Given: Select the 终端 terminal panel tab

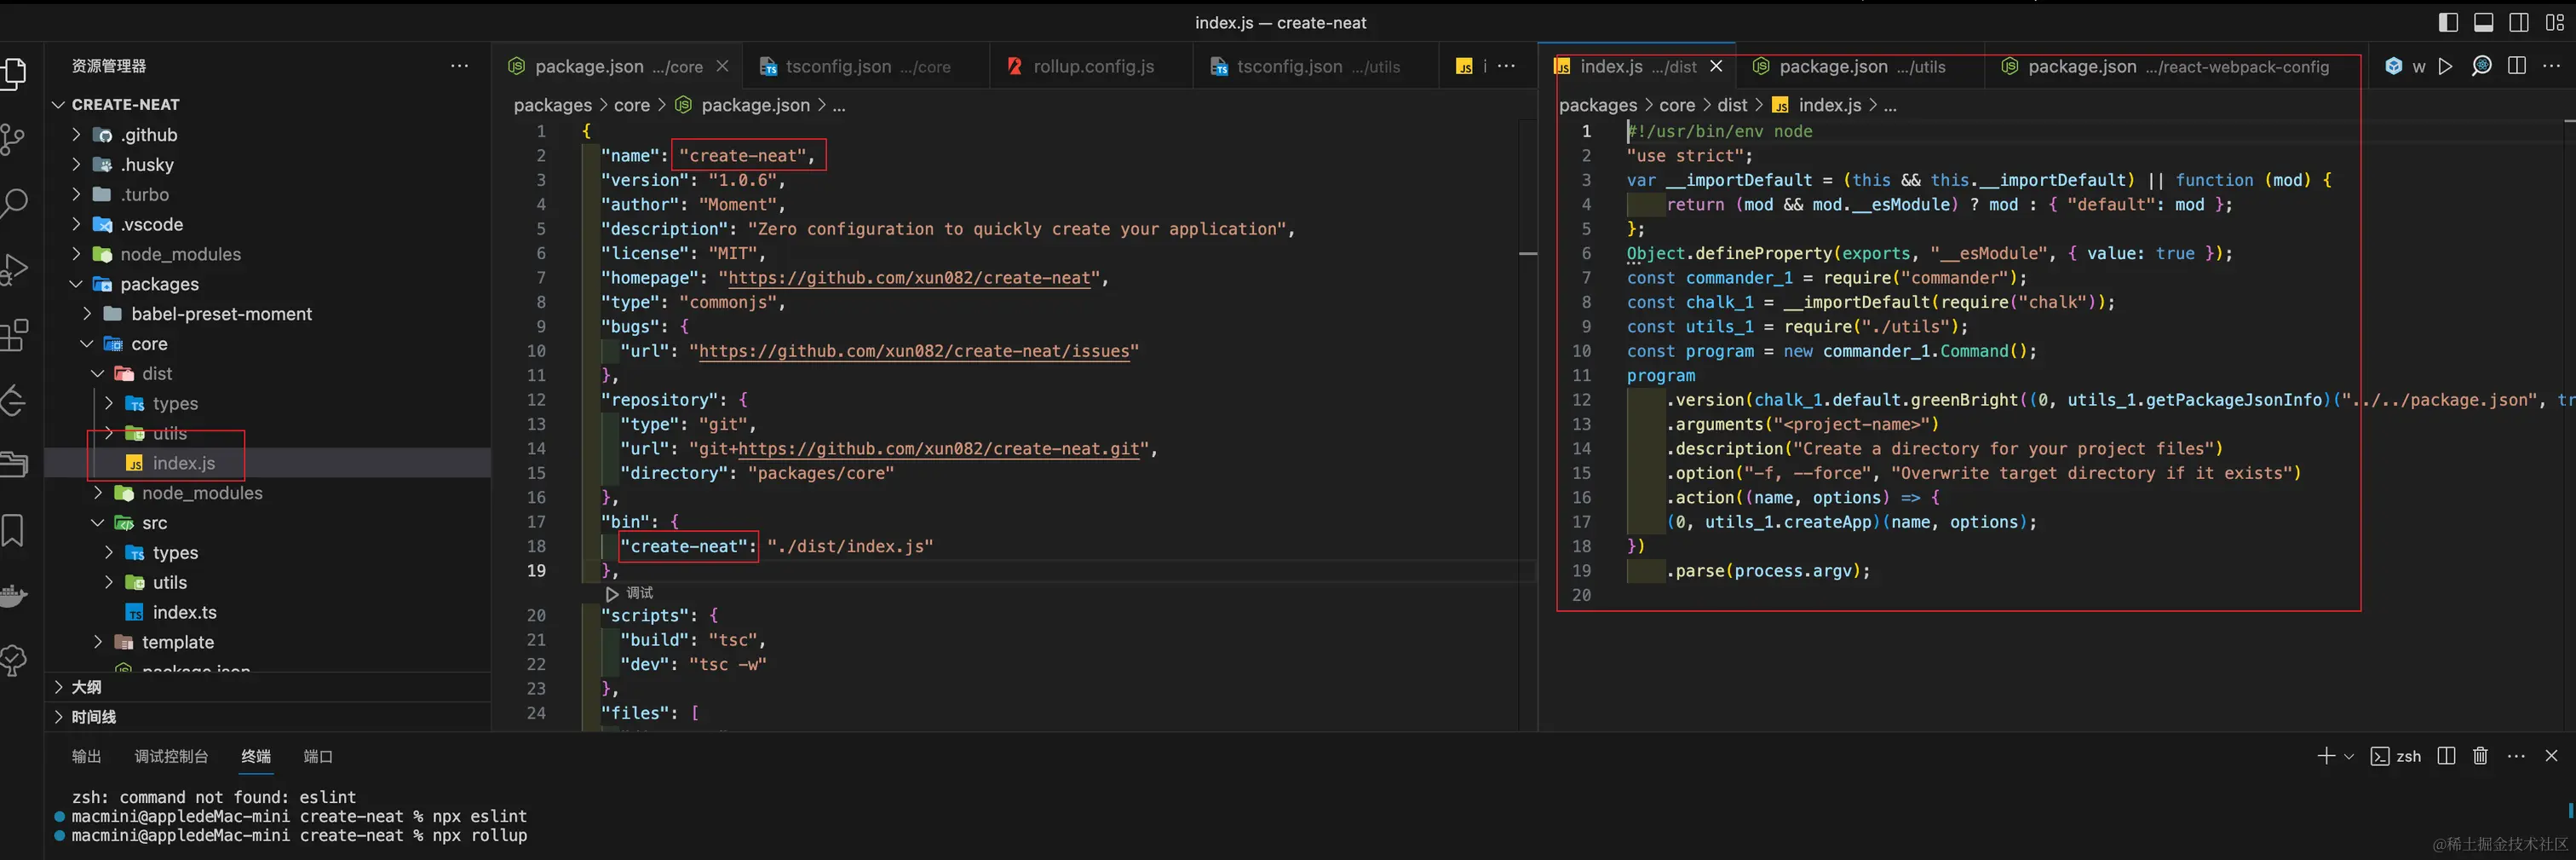Looking at the screenshot, I should pos(256,756).
